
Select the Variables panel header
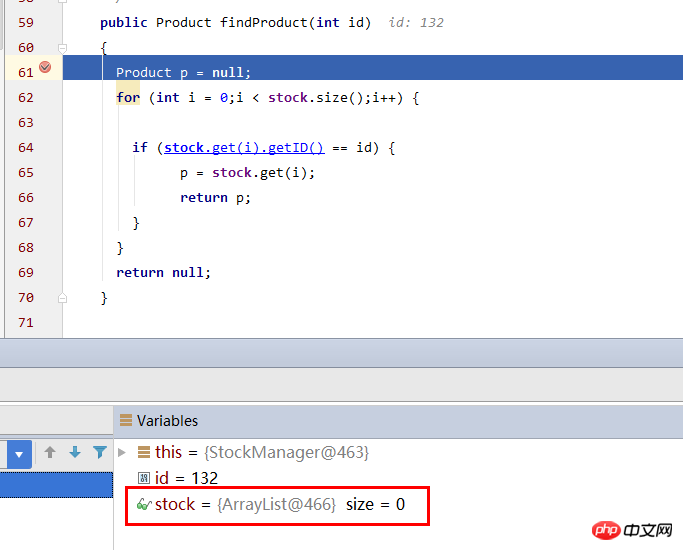398,421
